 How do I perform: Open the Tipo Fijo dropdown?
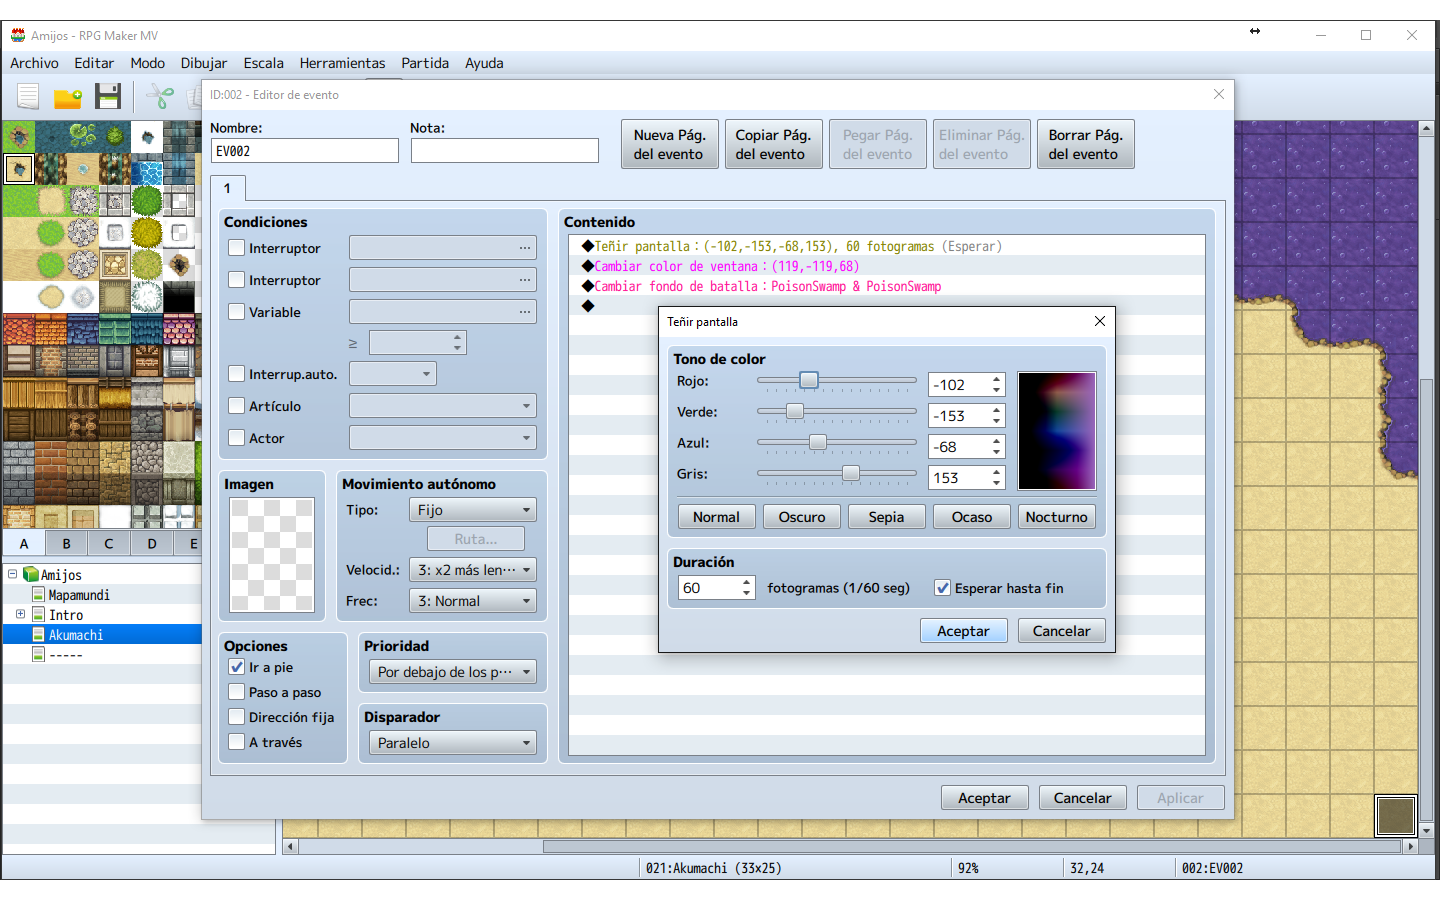pyautogui.click(x=473, y=510)
